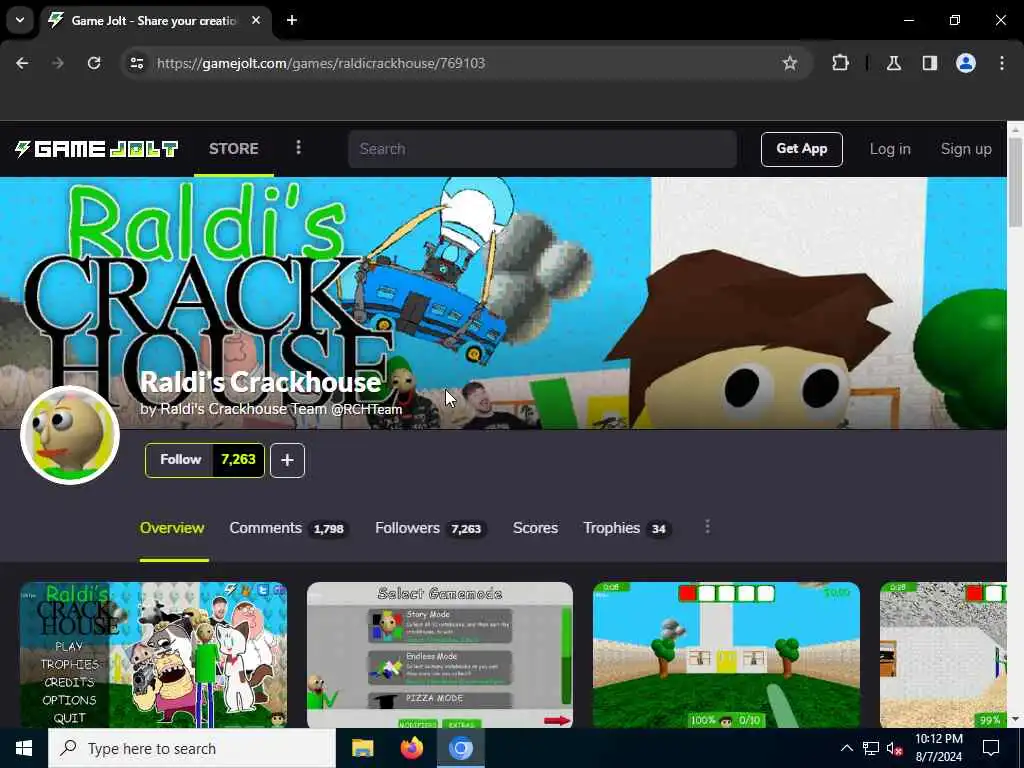Open the Chrome profile avatar
The width and height of the screenshot is (1024, 768).
966,63
